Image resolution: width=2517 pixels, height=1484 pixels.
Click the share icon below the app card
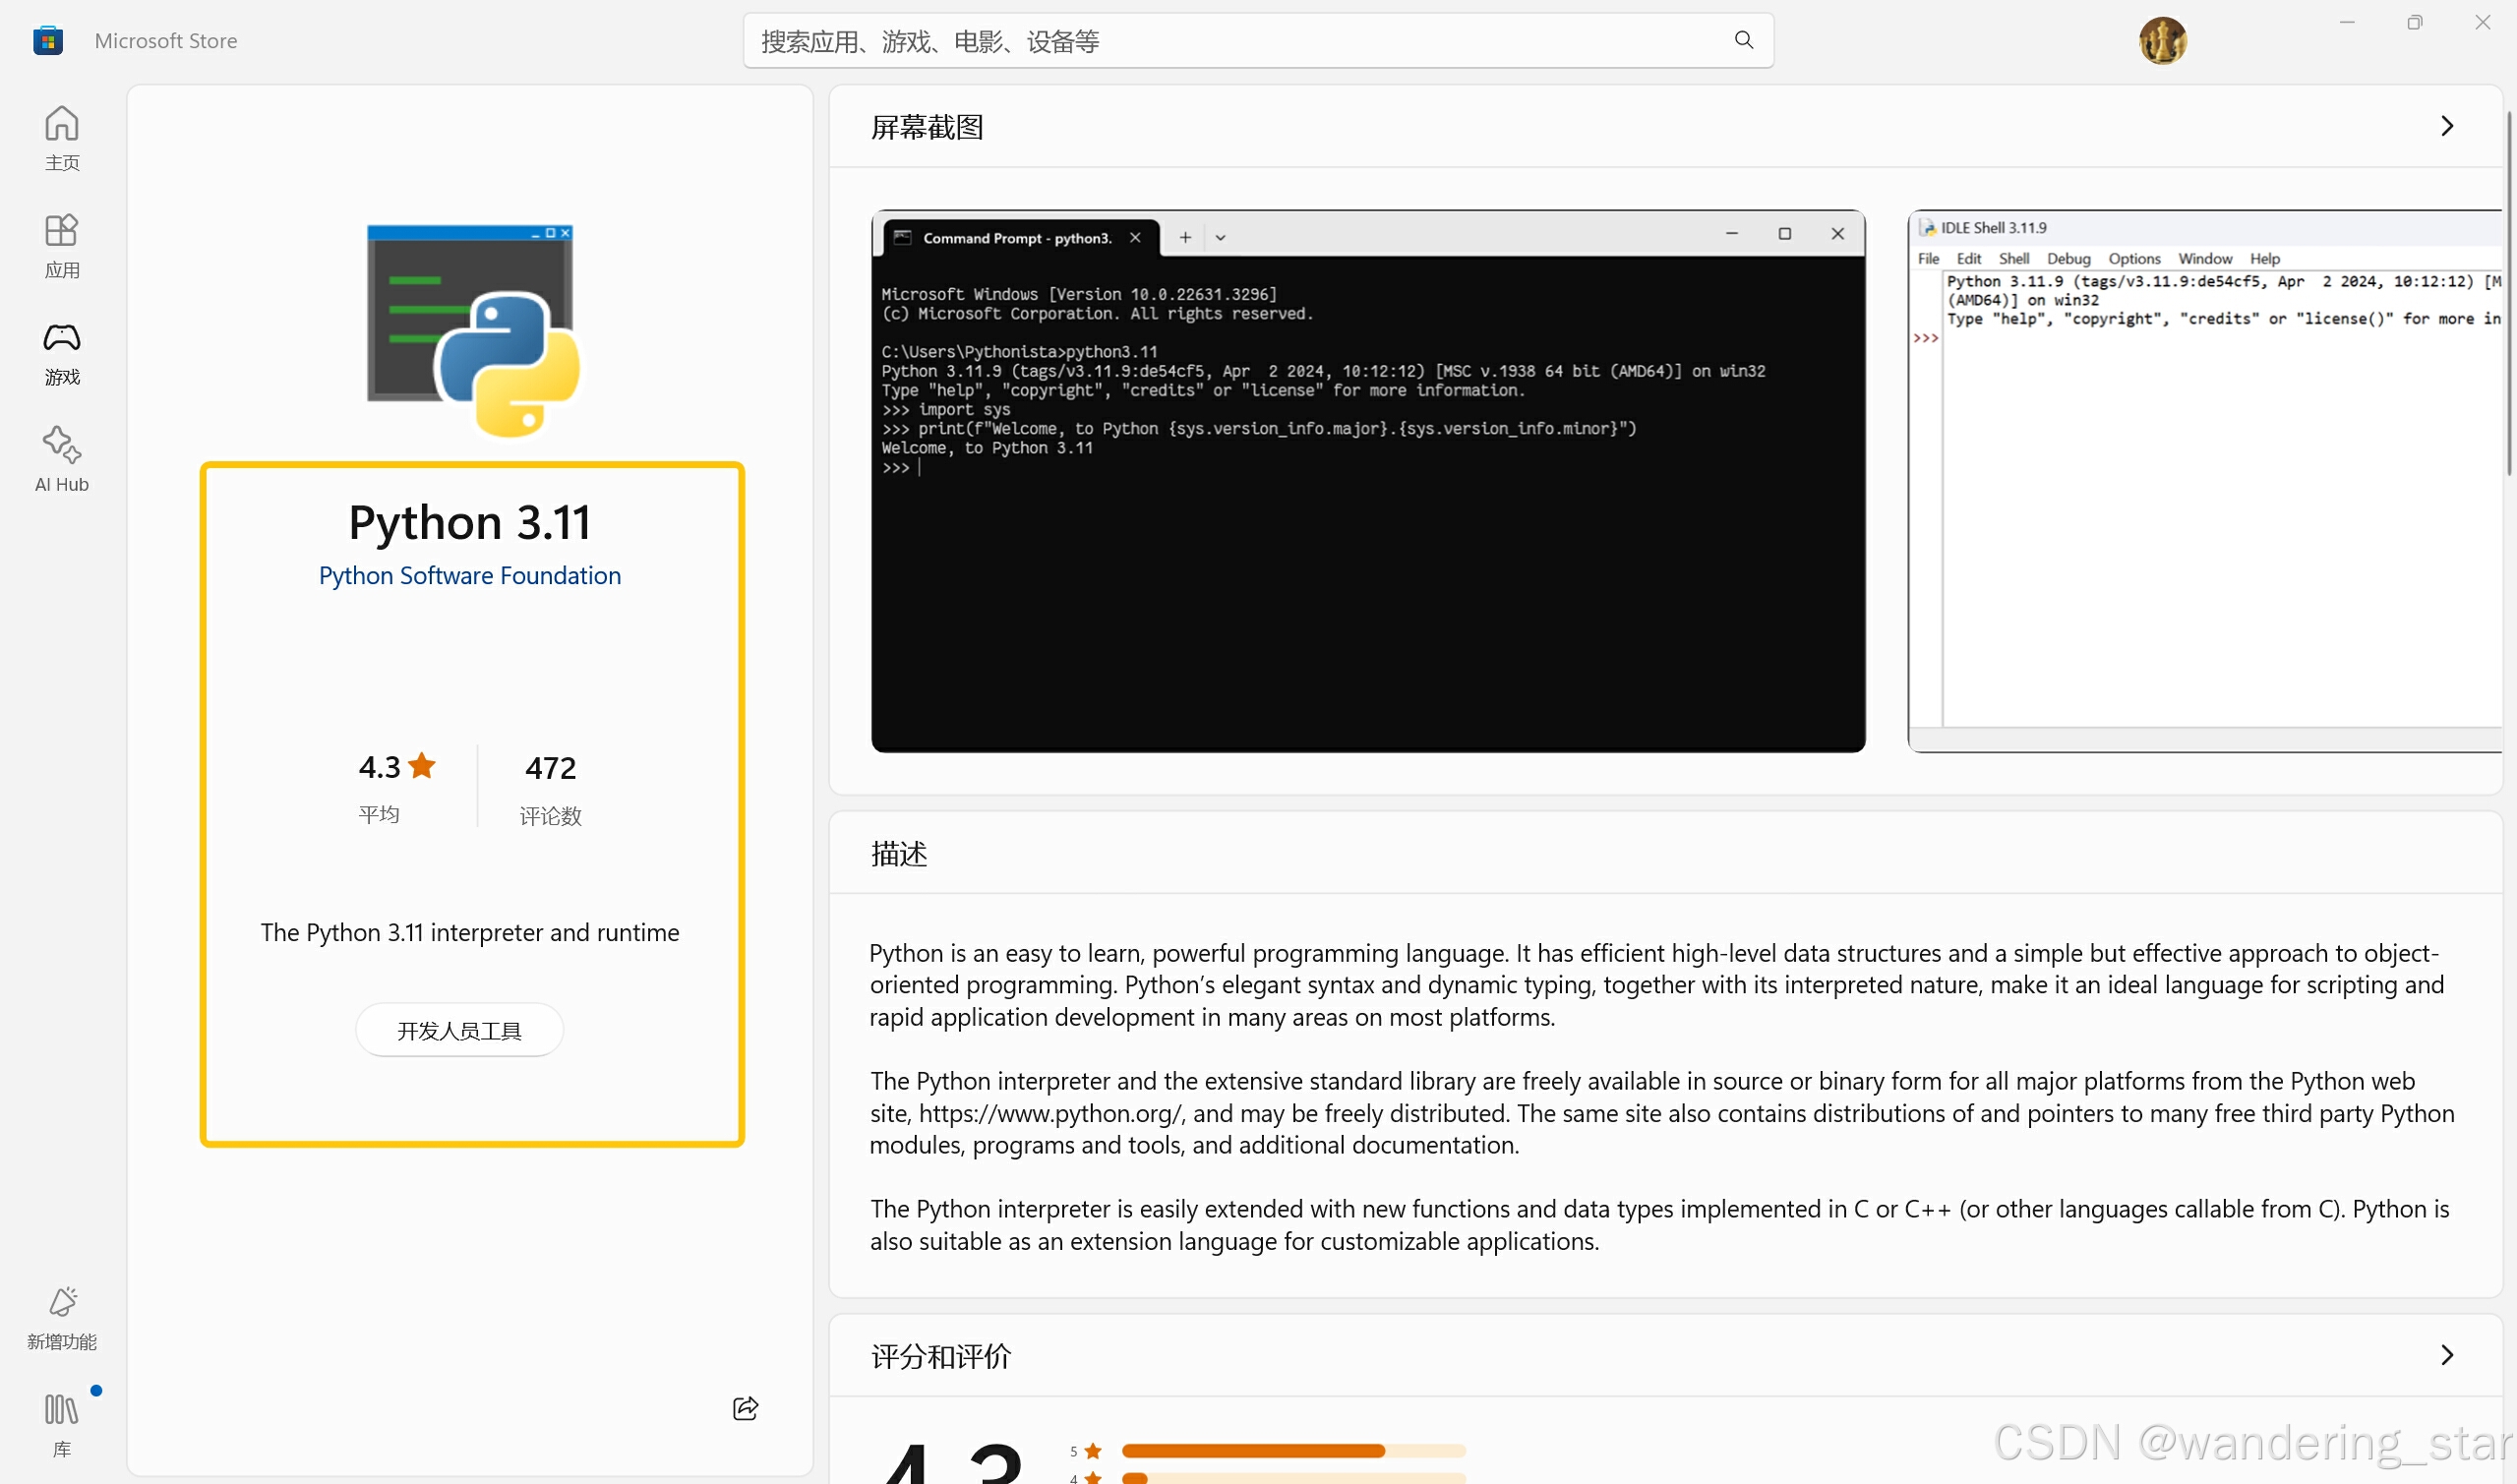pos(745,1408)
